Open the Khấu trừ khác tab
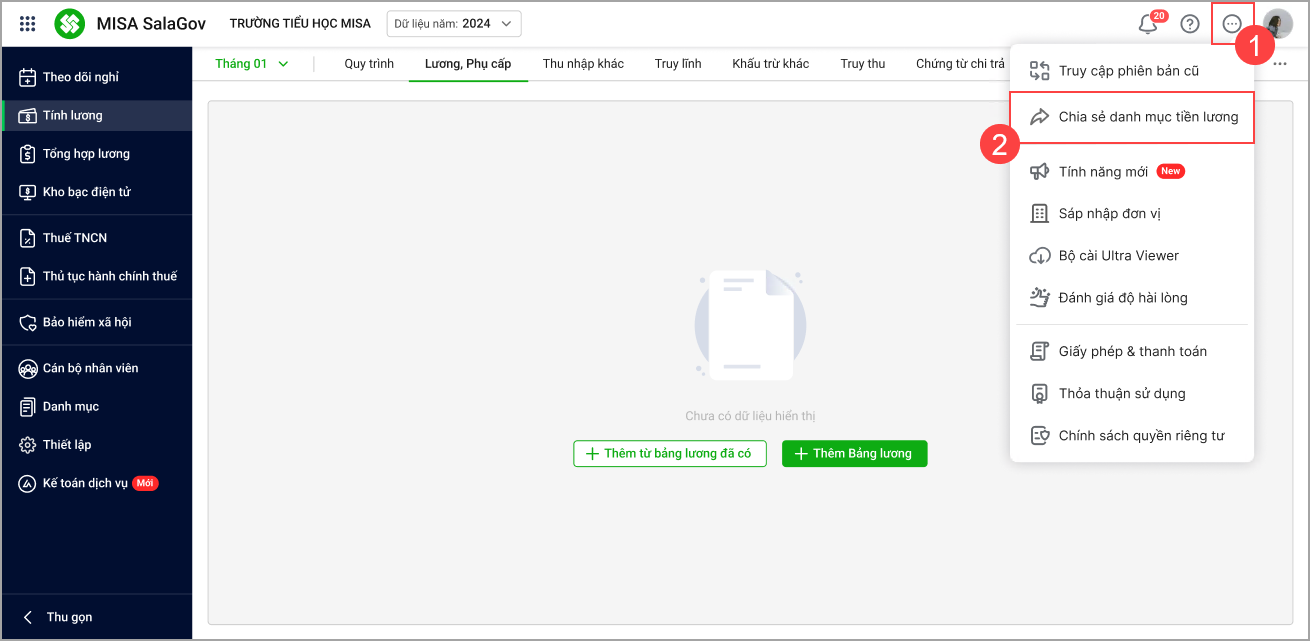1310x641 pixels. 770,64
